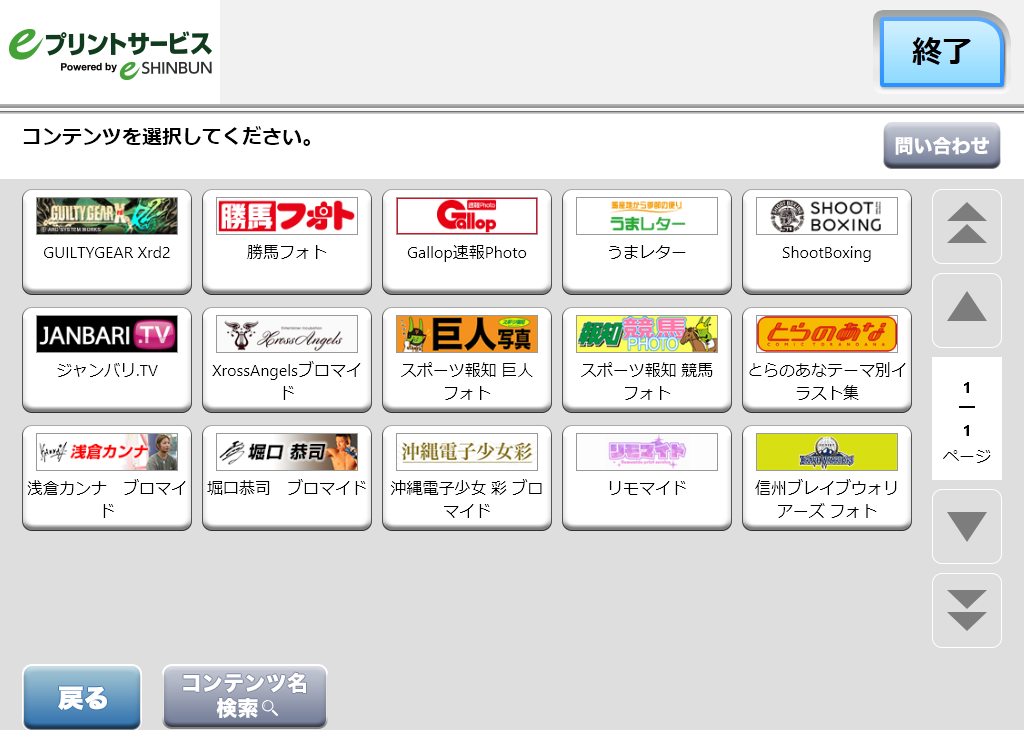The height and width of the screenshot is (730, 1024).
Task: Go back with the 戻る button
Action: [82, 697]
